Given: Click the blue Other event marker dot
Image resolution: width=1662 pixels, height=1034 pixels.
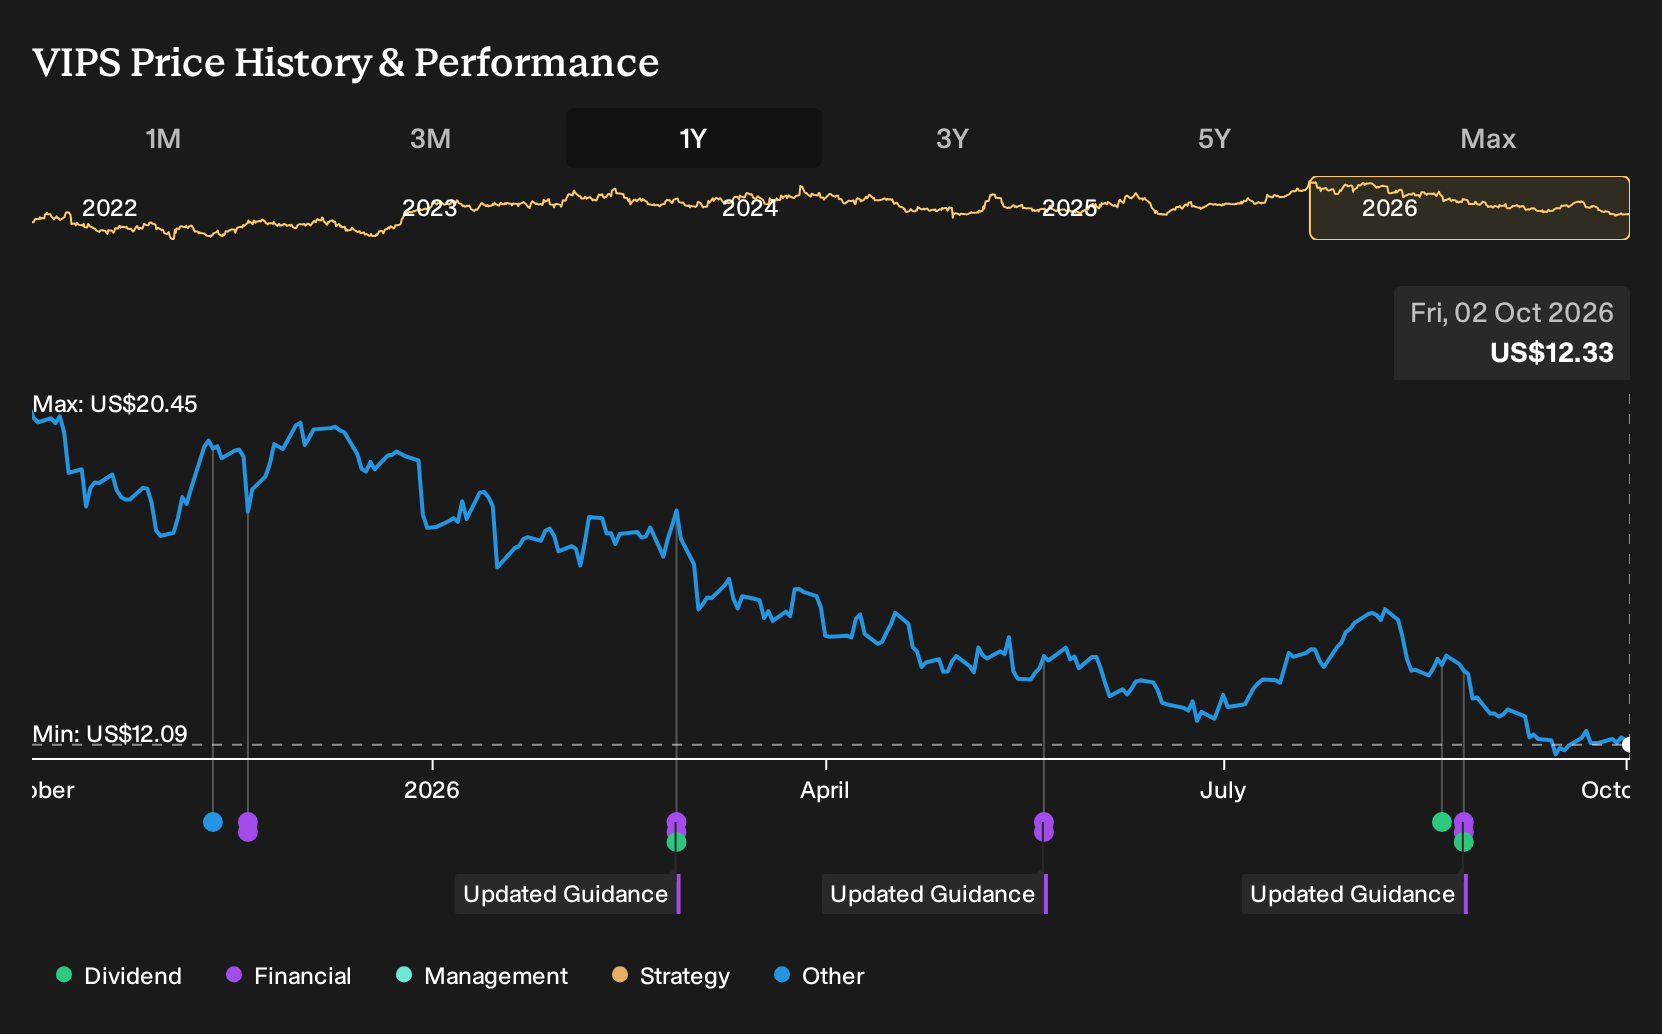Looking at the screenshot, I should point(213,822).
